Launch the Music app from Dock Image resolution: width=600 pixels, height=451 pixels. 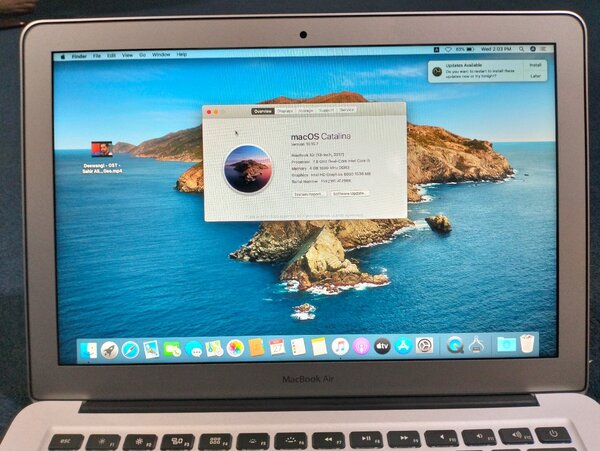tap(340, 346)
